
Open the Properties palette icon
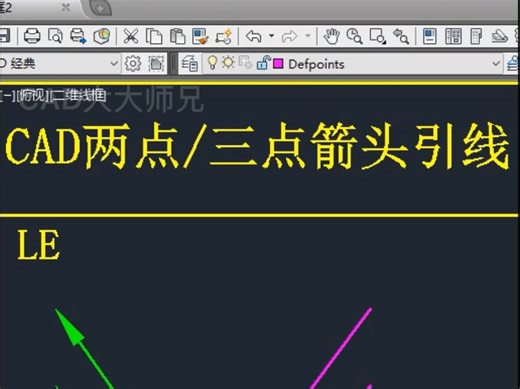(x=430, y=36)
